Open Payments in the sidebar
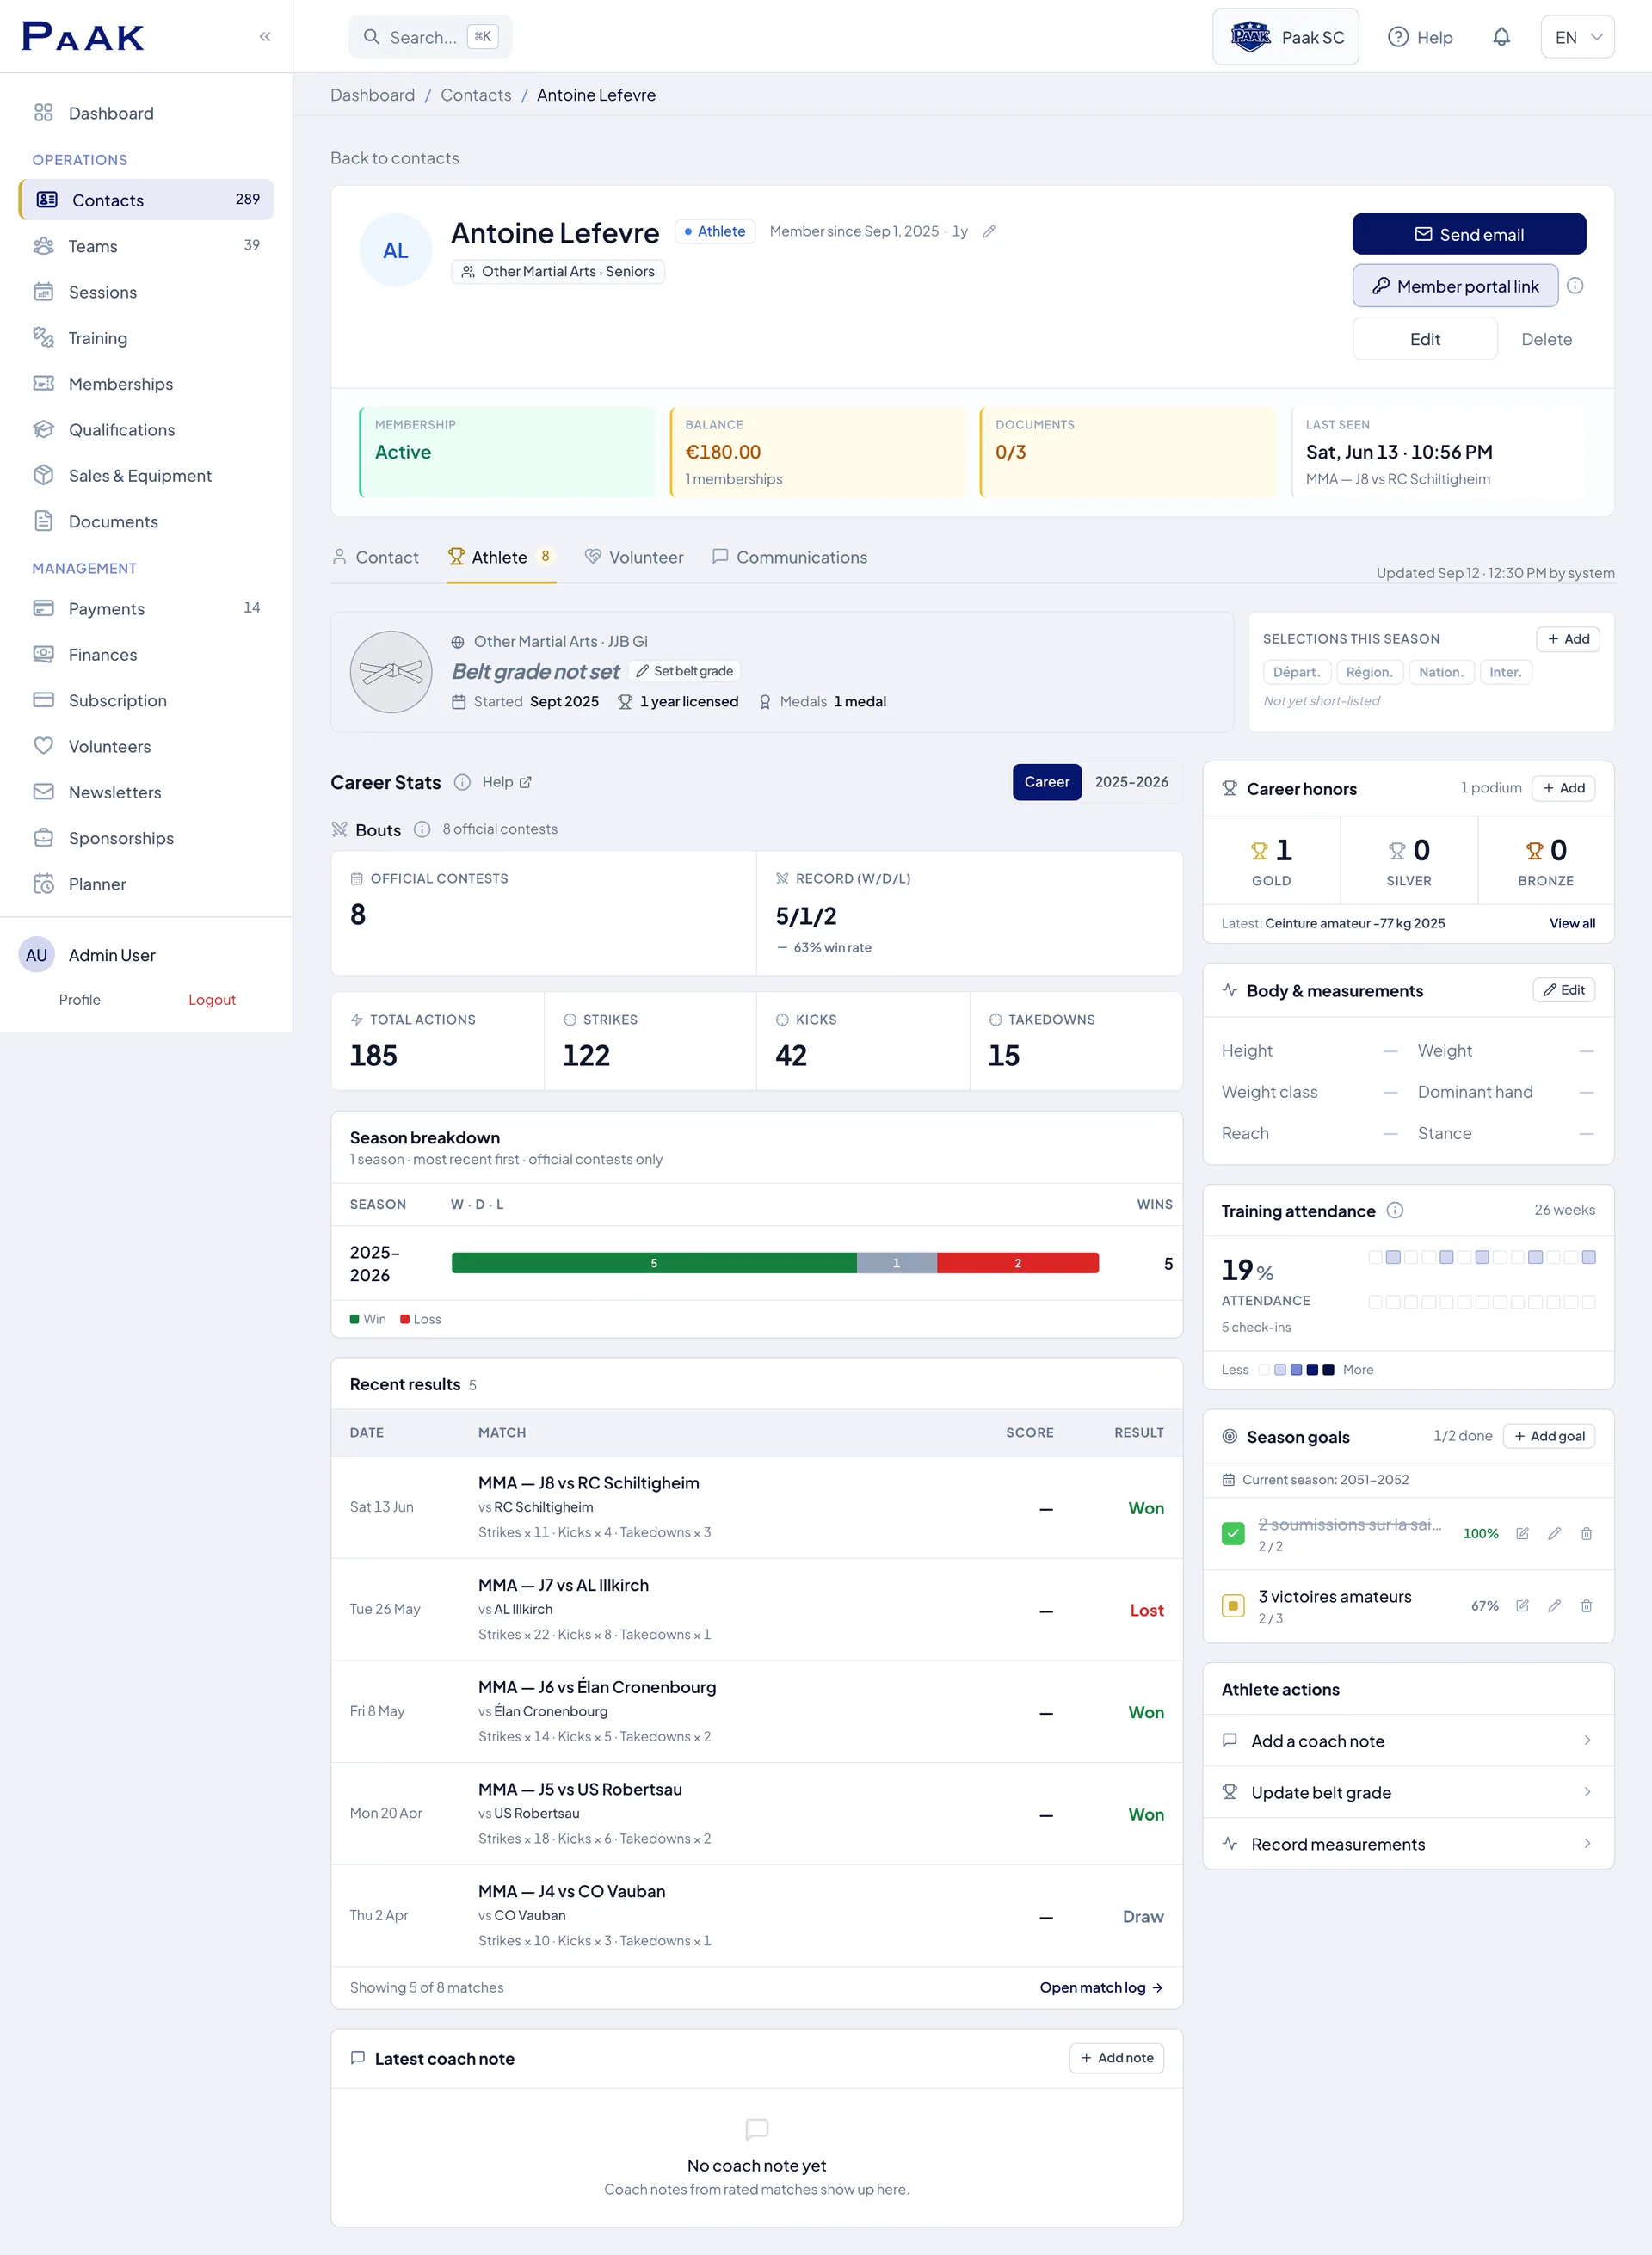The image size is (1652, 2255). pos(146,609)
